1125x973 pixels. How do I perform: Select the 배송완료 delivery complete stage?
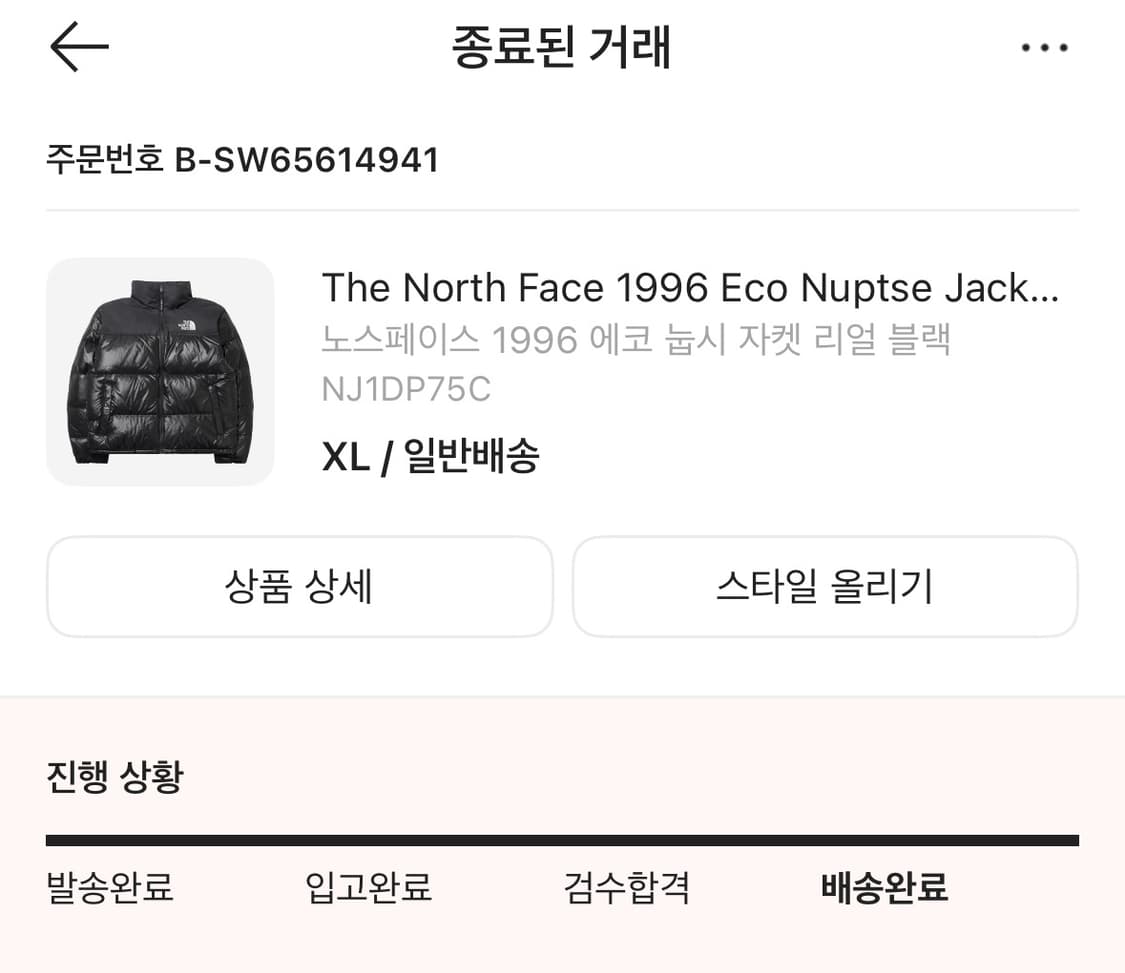coord(886,887)
